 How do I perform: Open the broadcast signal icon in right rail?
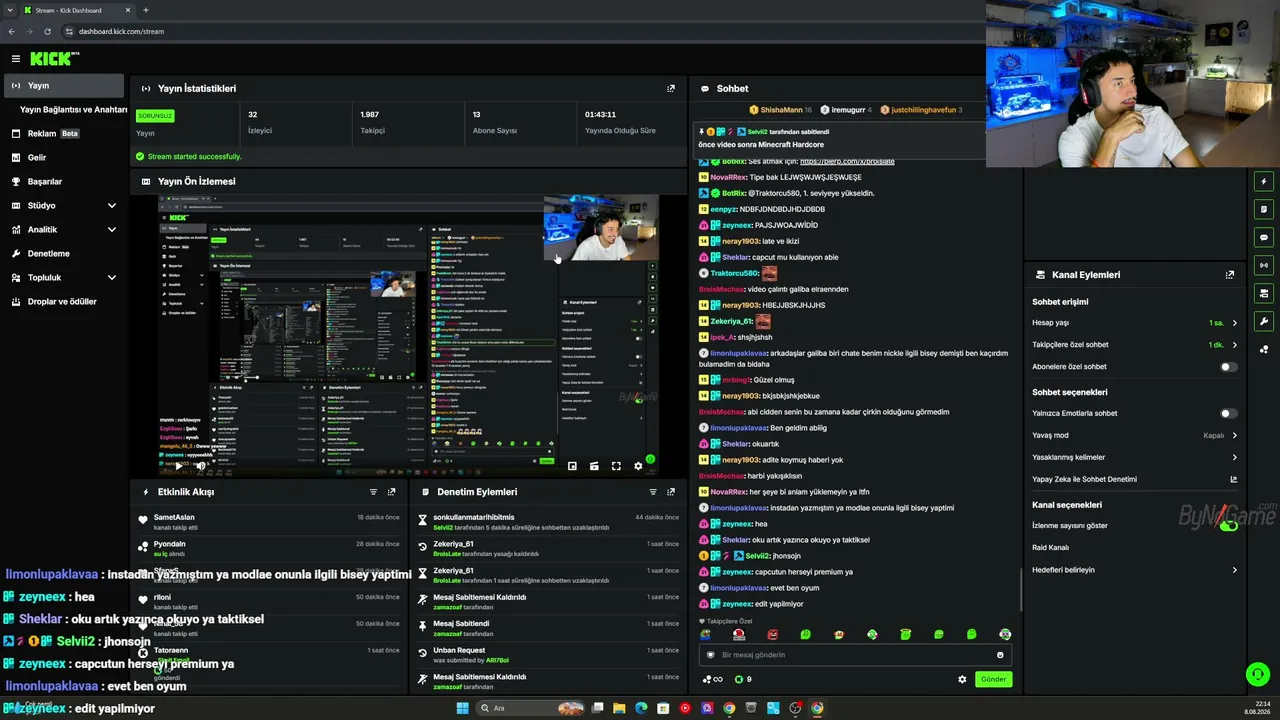(x=1264, y=266)
